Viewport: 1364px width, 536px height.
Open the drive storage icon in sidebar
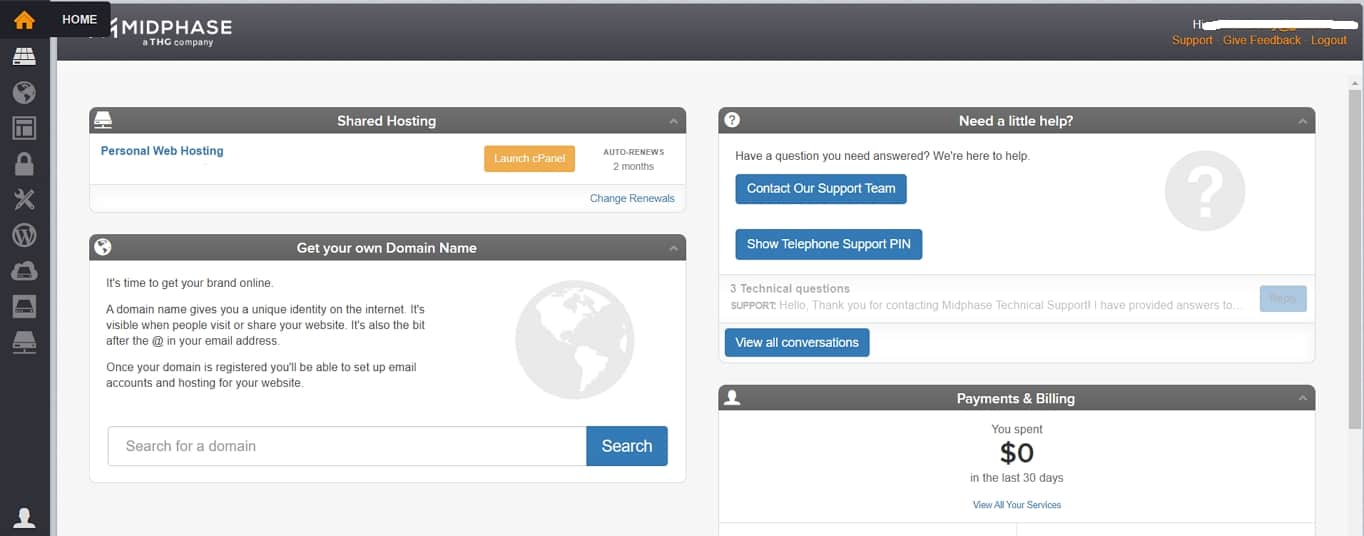(x=24, y=306)
